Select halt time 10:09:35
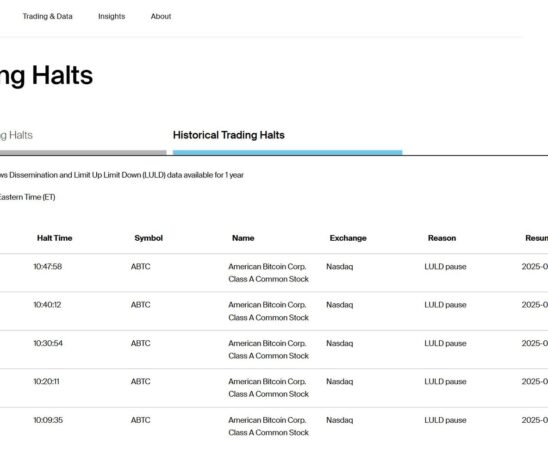 coord(48,420)
